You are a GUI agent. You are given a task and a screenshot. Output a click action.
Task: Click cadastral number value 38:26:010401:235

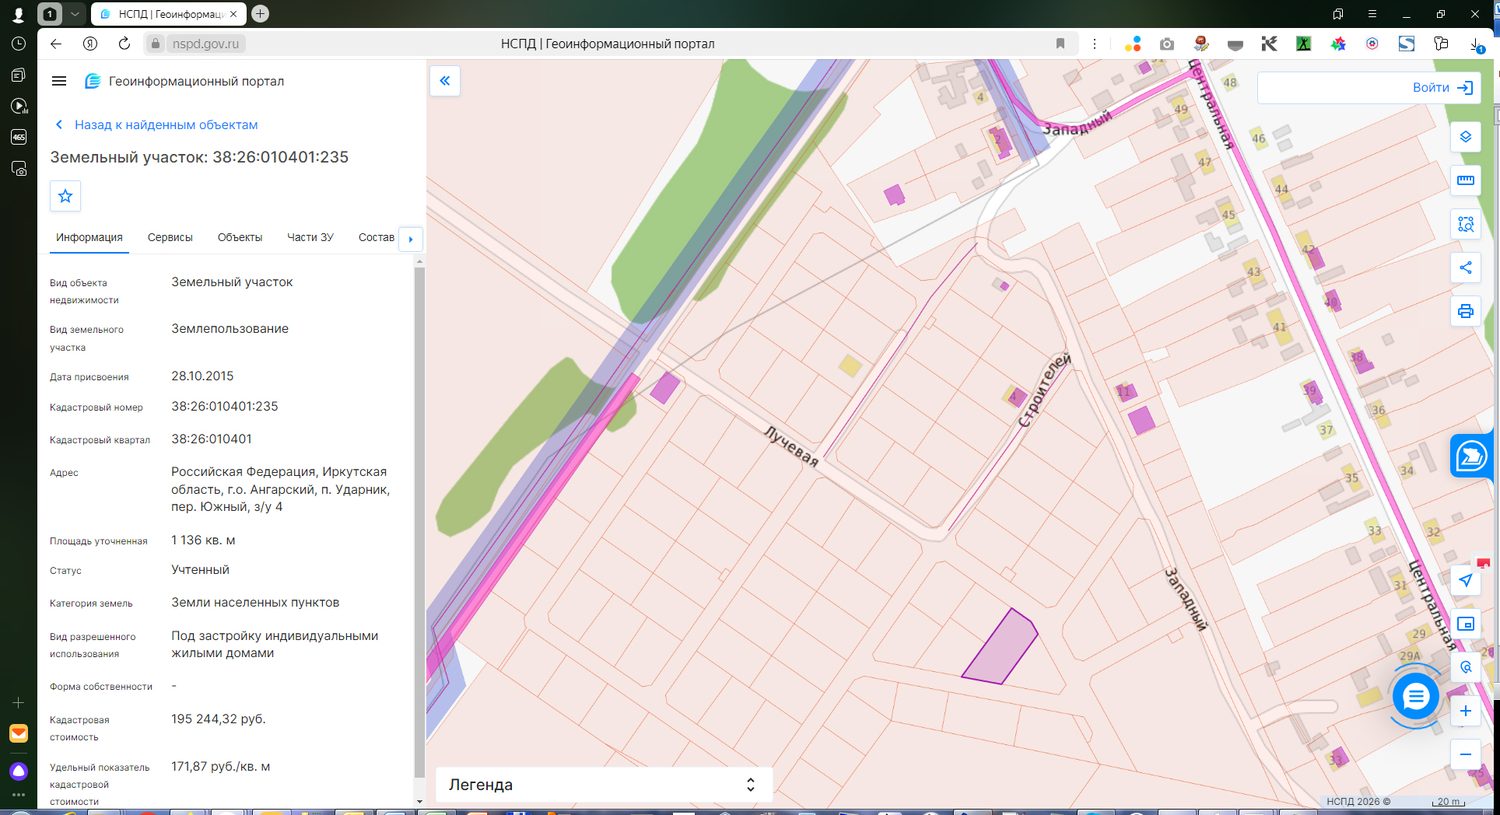pyautogui.click(x=225, y=407)
